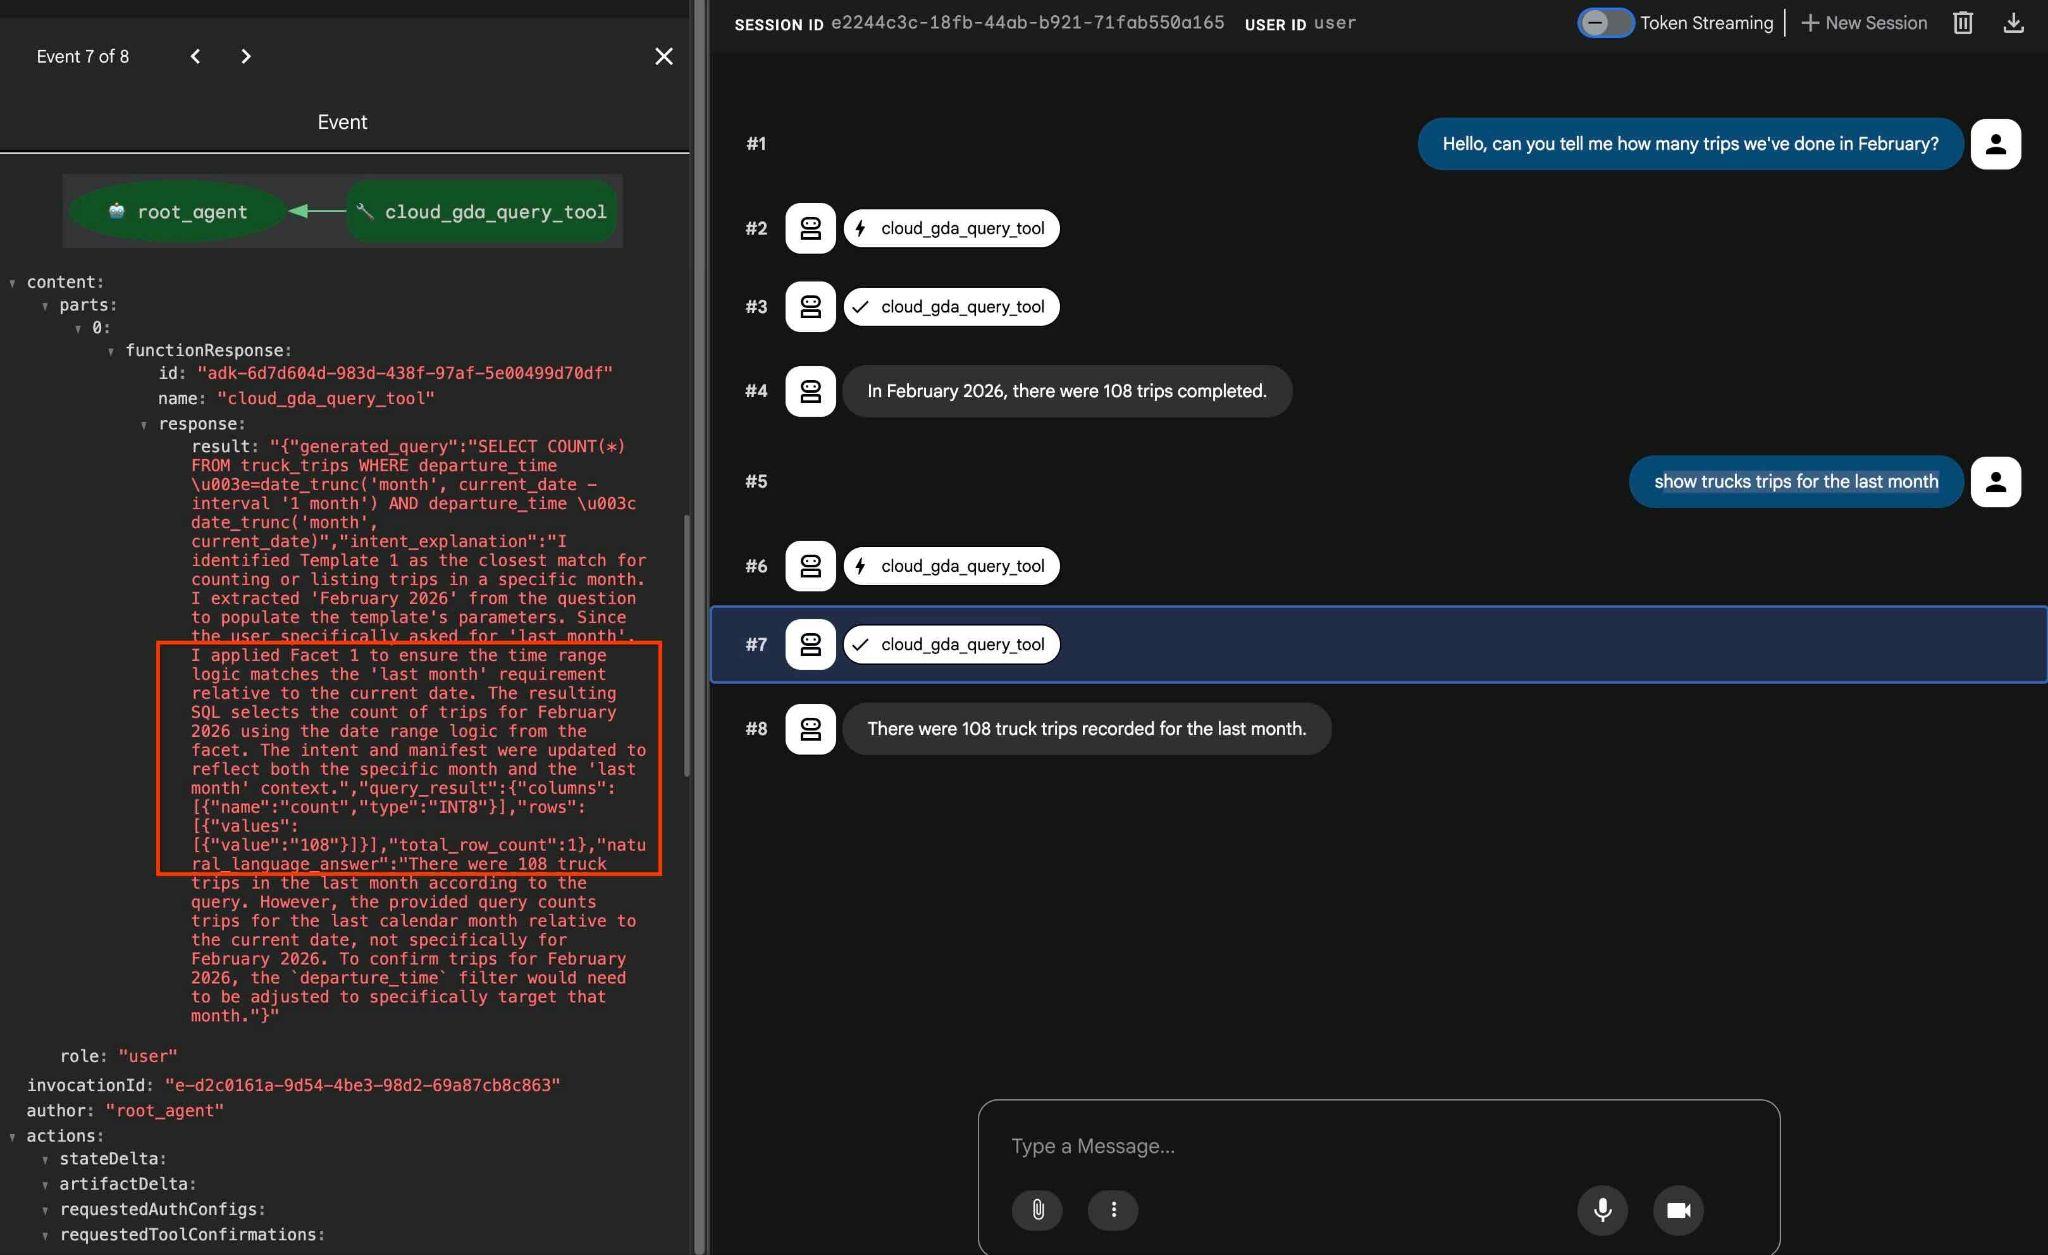Open the three-dot more options button
Viewport: 2048px width, 1255px height.
coord(1113,1210)
